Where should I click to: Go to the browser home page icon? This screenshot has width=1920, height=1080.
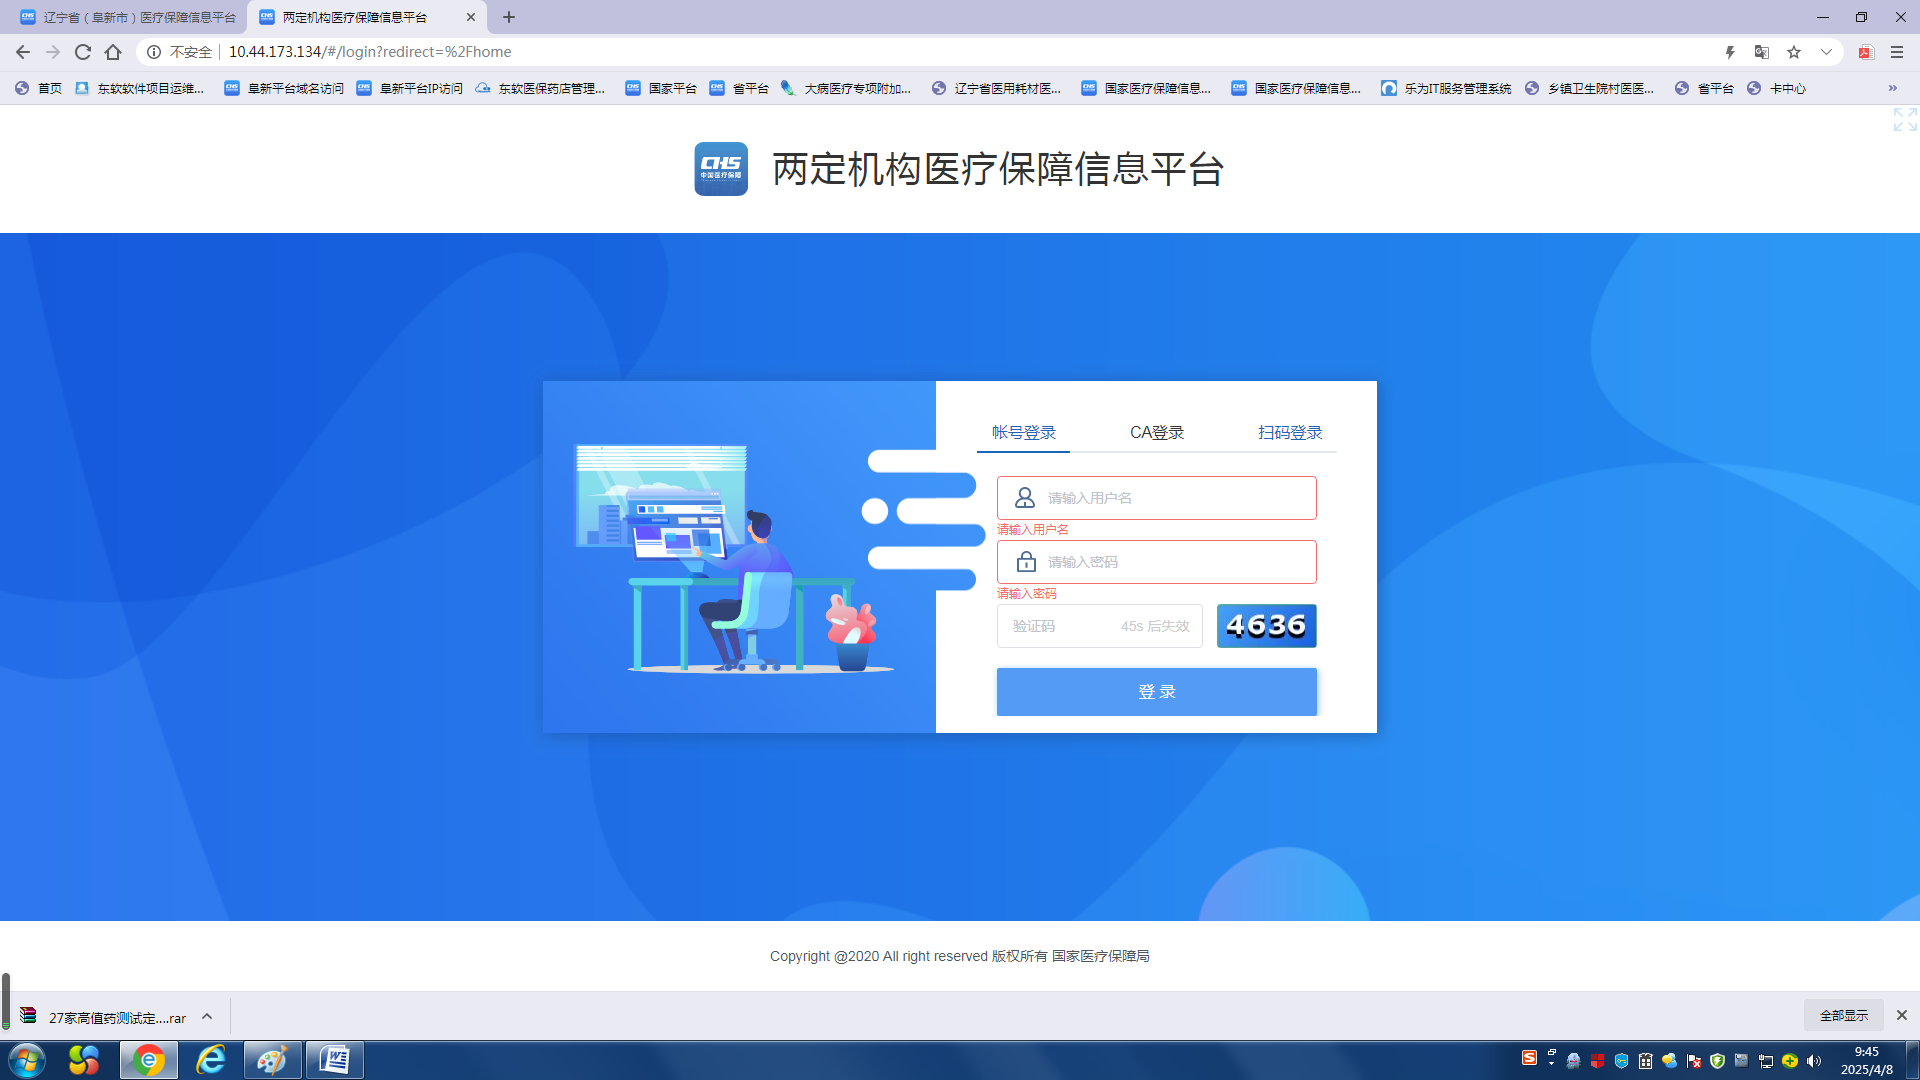(113, 52)
